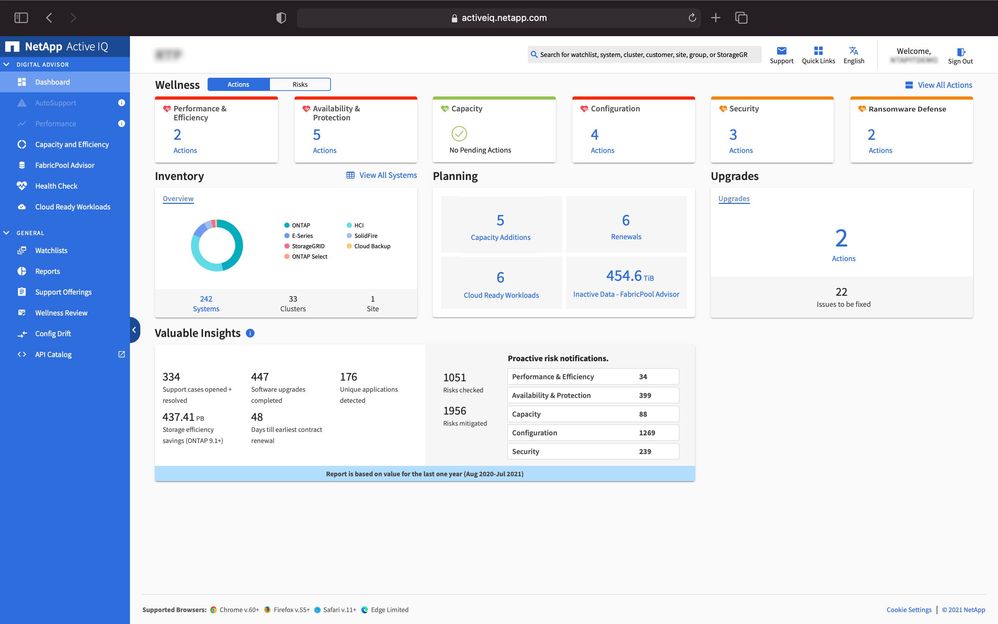The image size is (998, 624).
Task: Click the watchlist and system search field
Action: tap(645, 55)
